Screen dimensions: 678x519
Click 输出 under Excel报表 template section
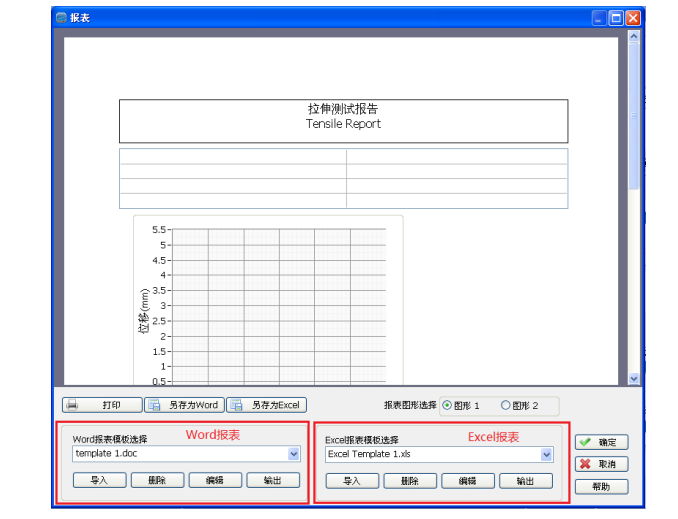point(525,481)
